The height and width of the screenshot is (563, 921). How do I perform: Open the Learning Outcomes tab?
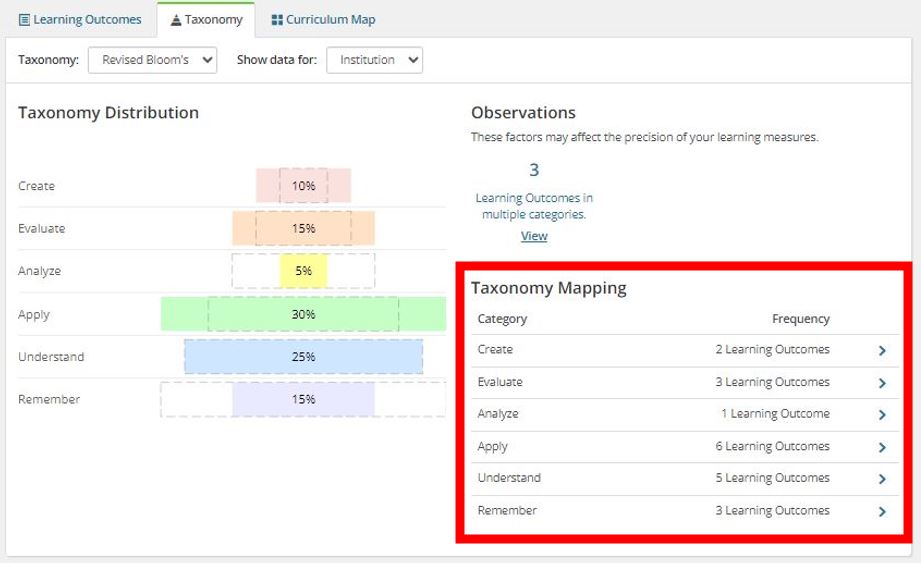80,20
